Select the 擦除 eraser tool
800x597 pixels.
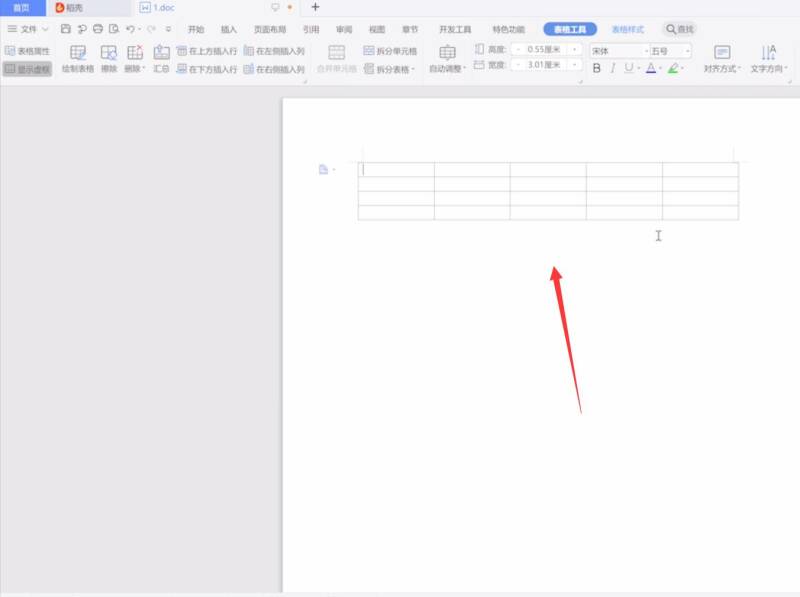(109, 59)
